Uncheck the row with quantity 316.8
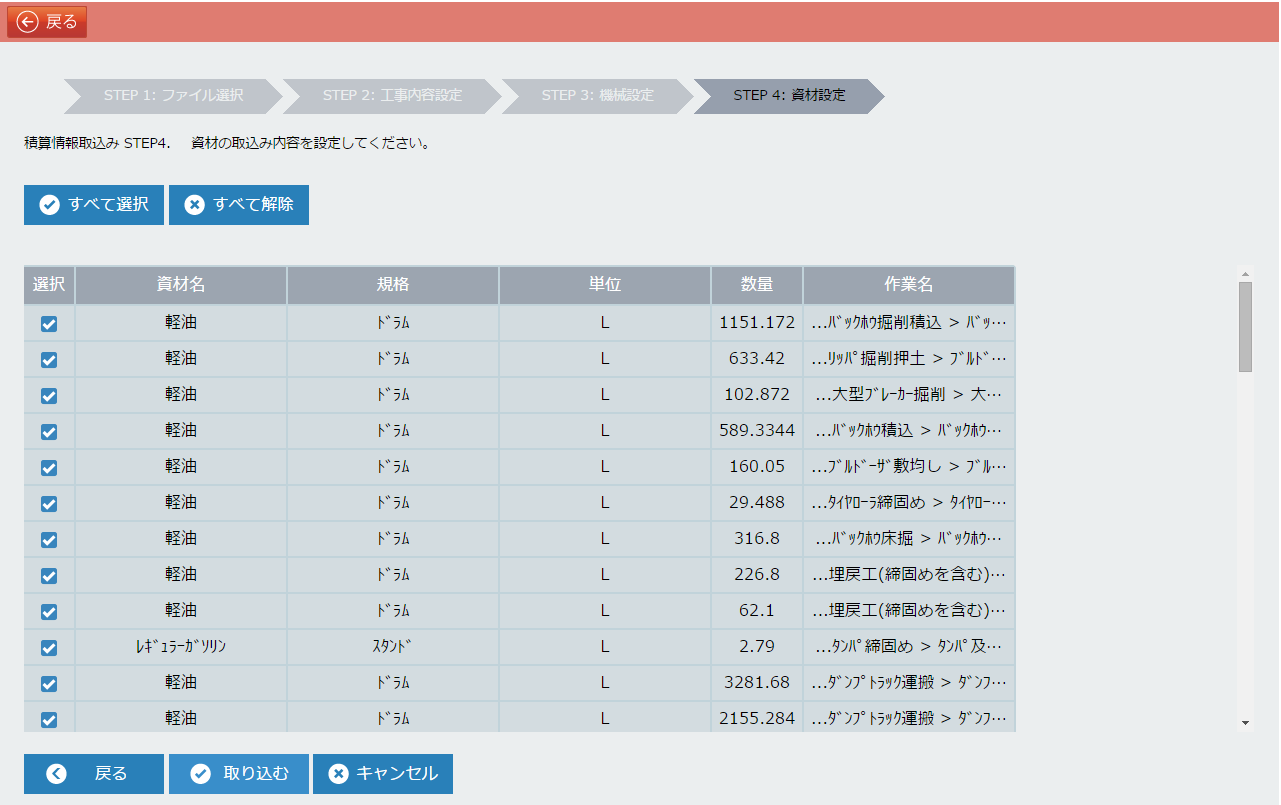 tap(49, 540)
